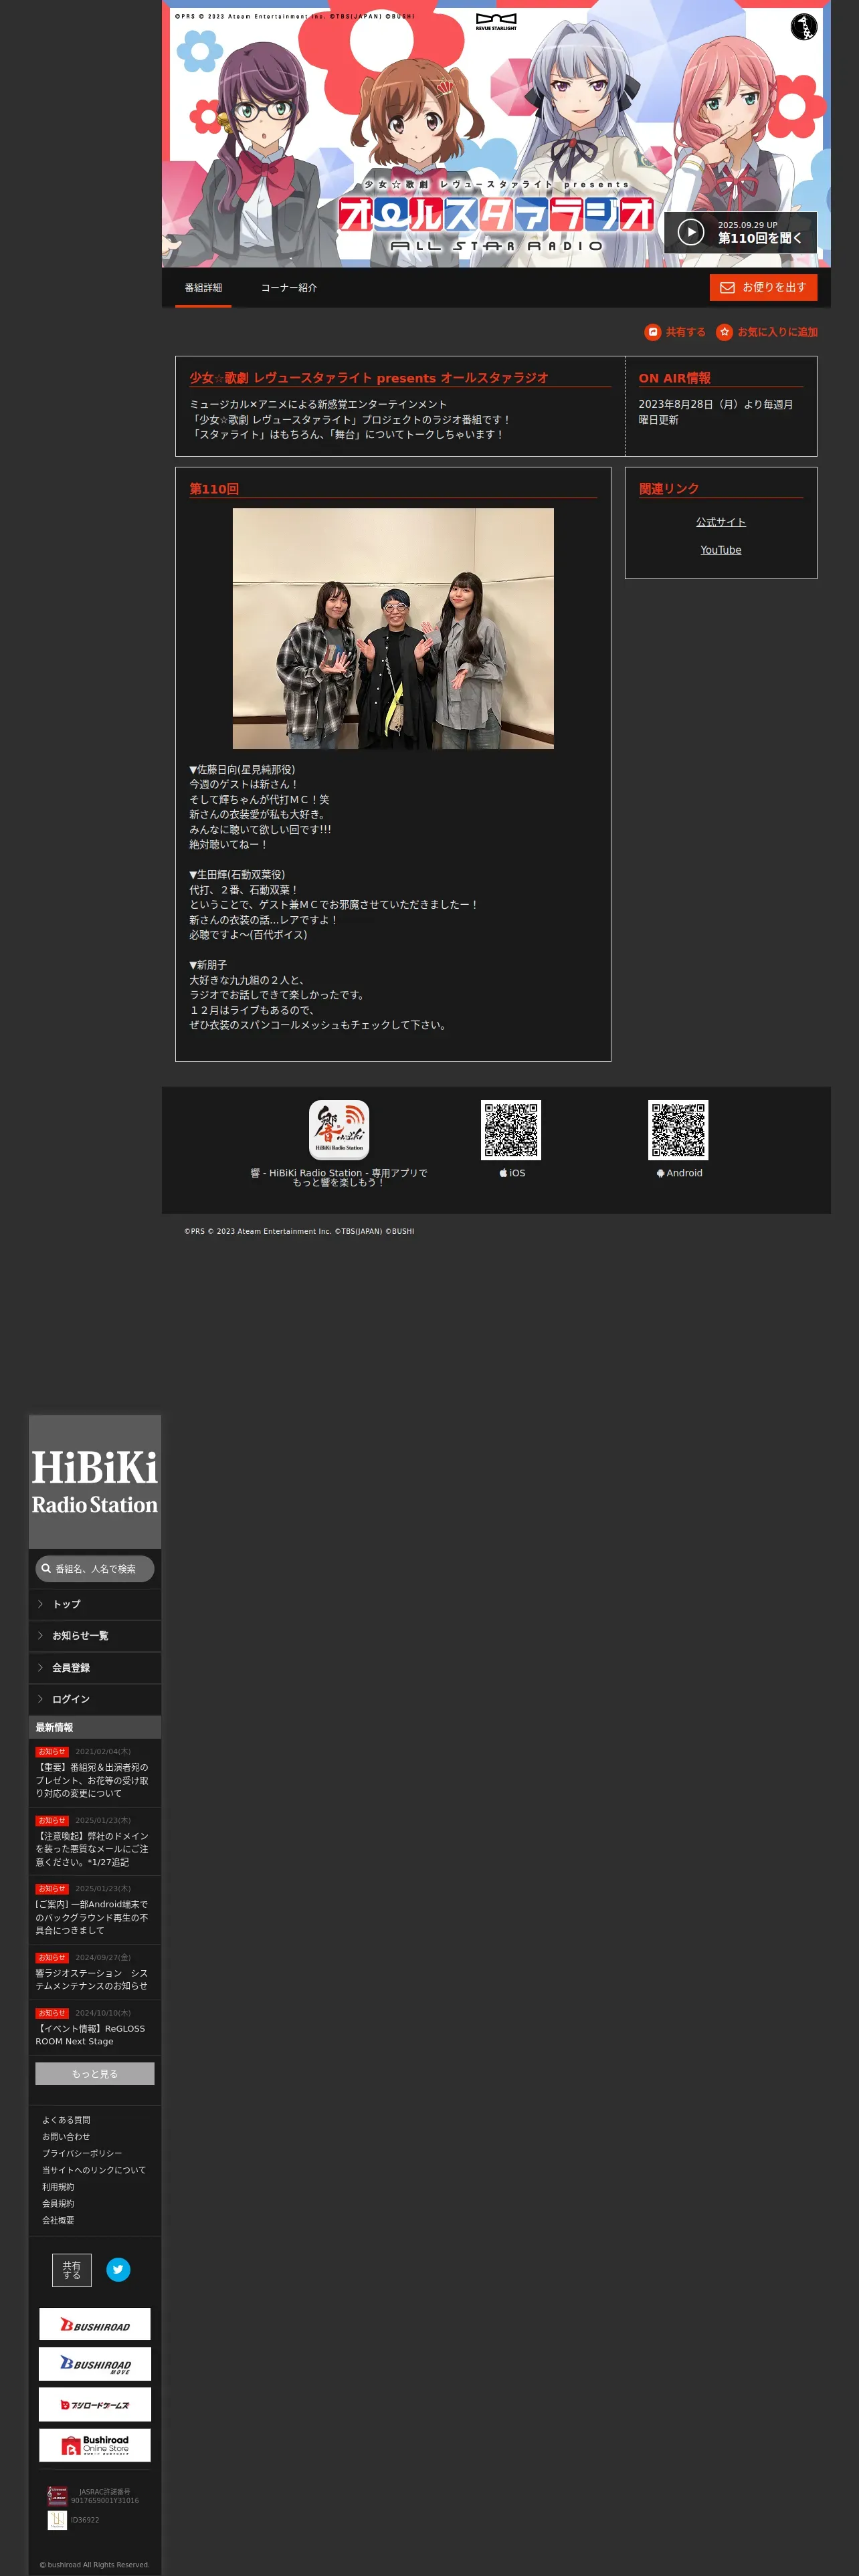Open the 会社概要 link
This screenshot has width=859, height=2576.
[x=58, y=2220]
